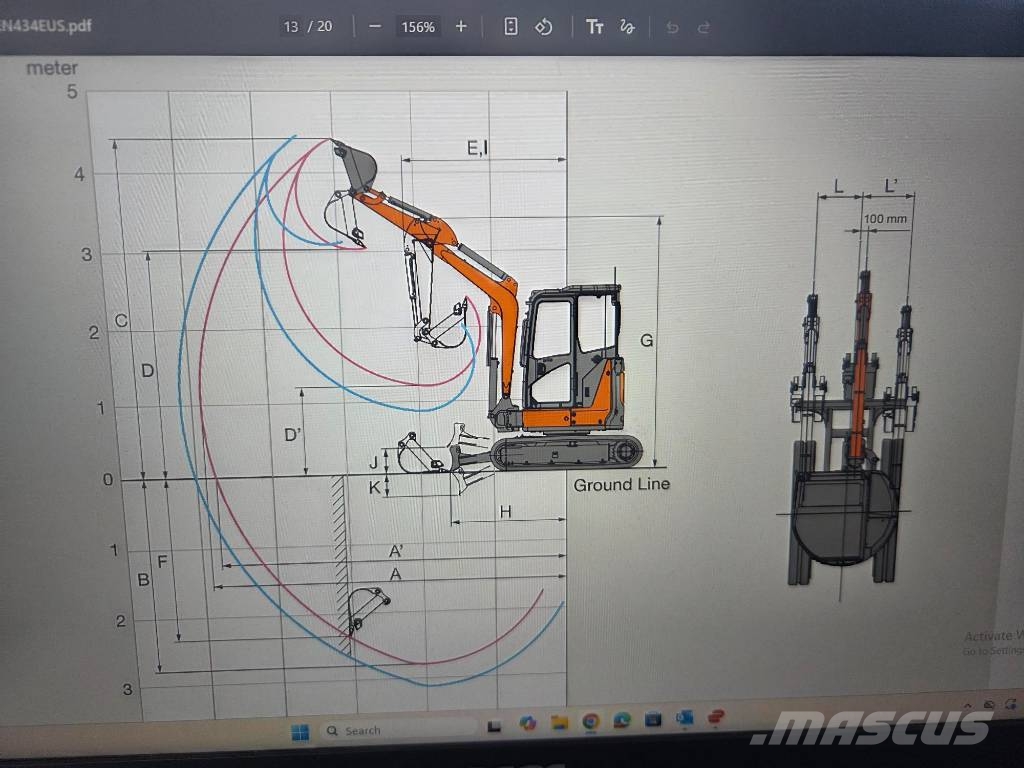
Task: Open Google Chrome from taskbar
Action: point(590,721)
